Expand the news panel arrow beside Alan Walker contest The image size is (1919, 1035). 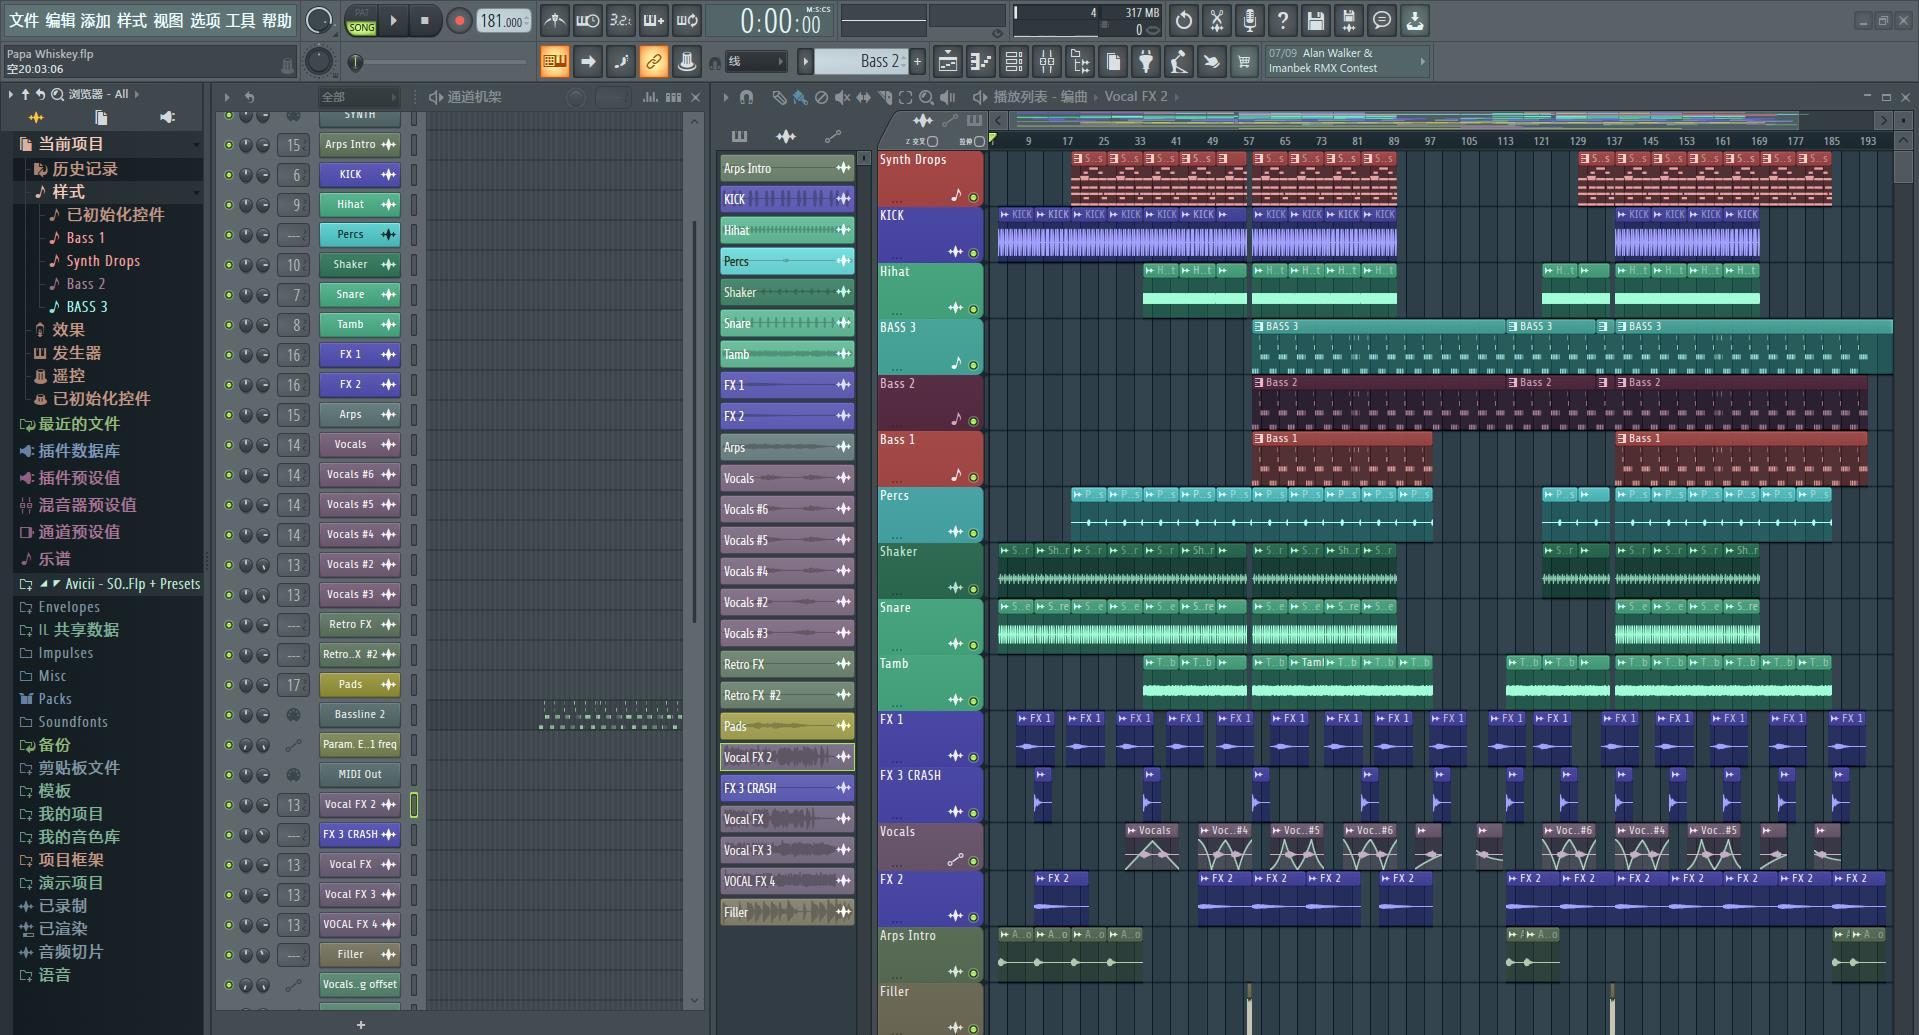1422,61
